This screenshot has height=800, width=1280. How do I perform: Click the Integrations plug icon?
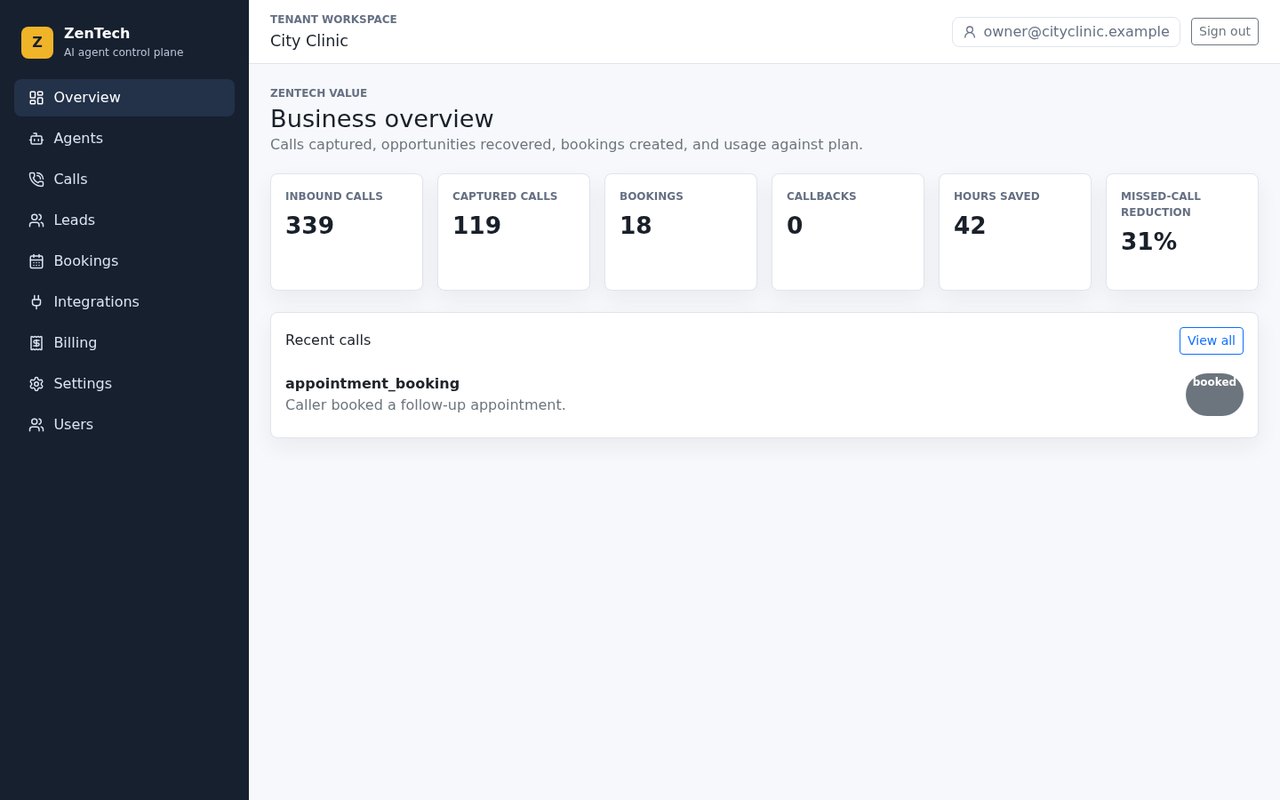pyautogui.click(x=36, y=303)
